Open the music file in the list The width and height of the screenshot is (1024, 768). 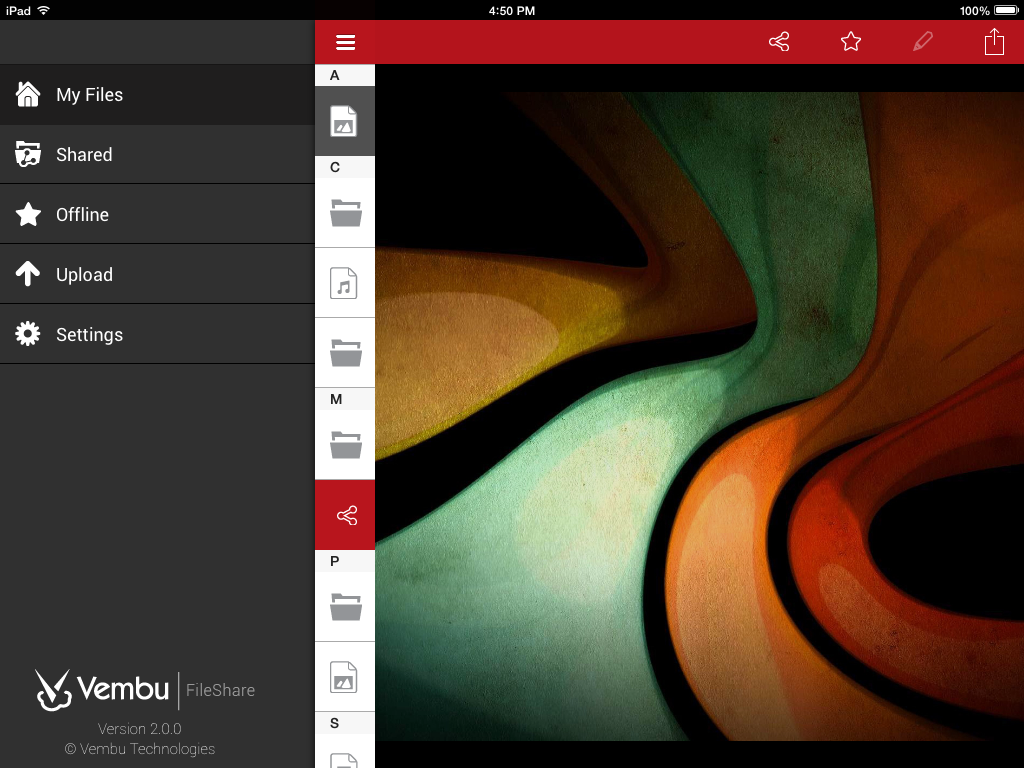344,284
